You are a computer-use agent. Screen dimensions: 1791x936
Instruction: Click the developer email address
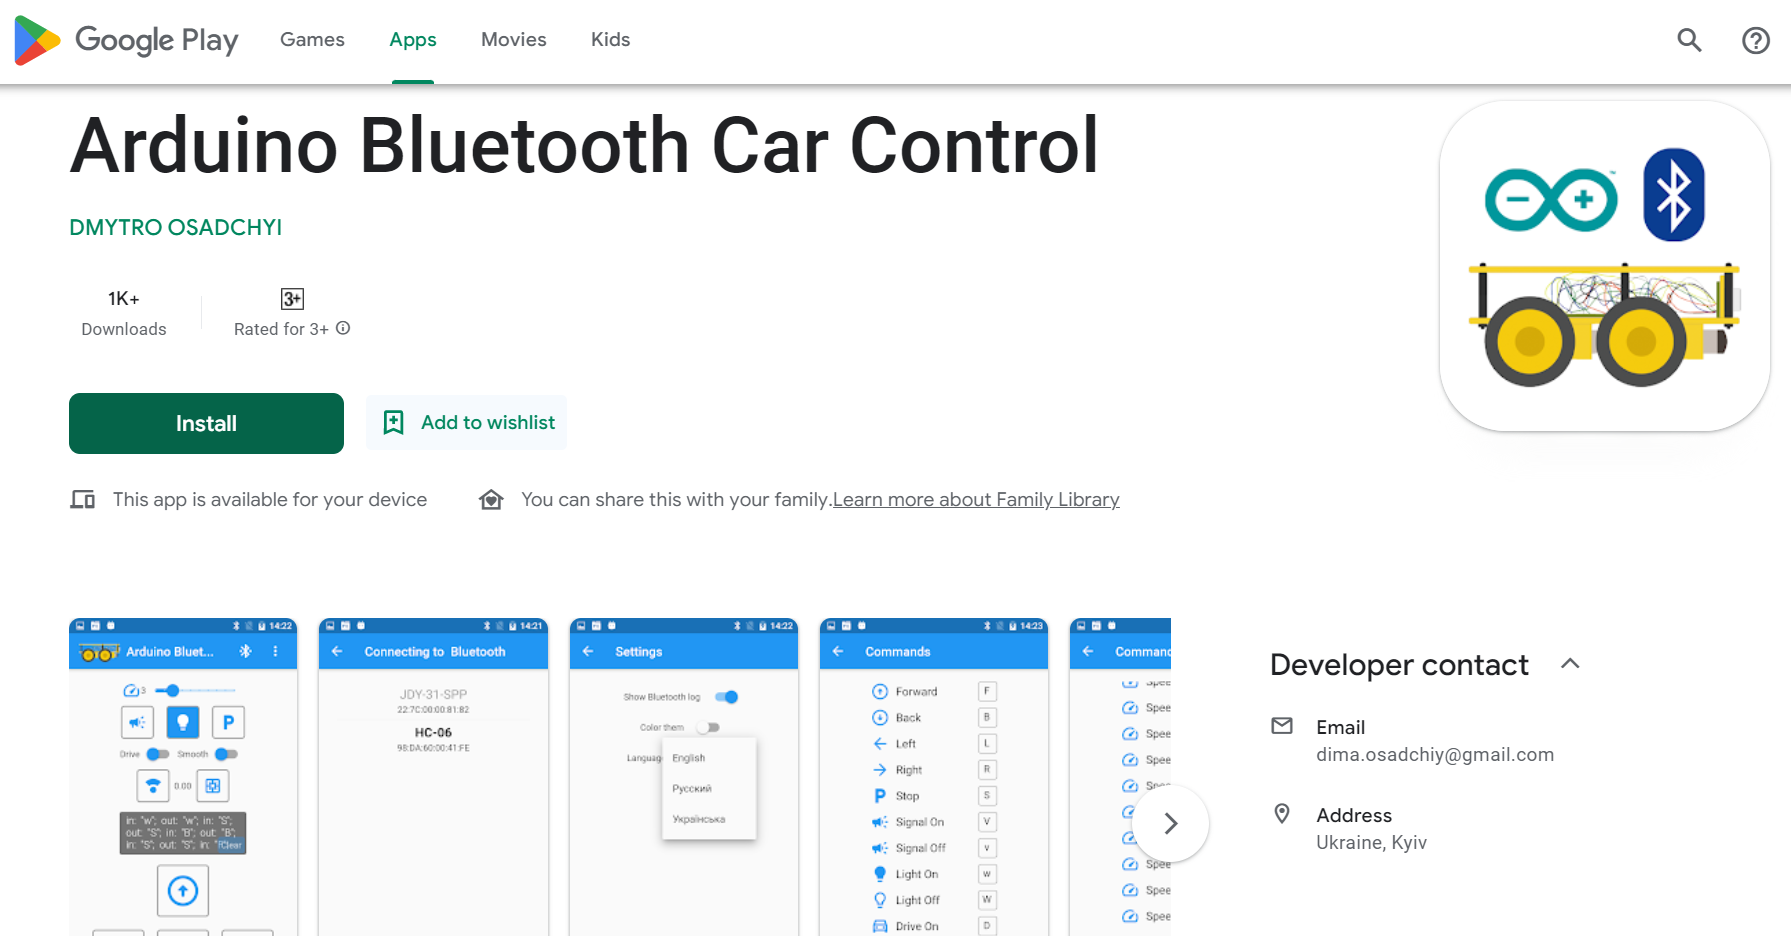click(1435, 755)
